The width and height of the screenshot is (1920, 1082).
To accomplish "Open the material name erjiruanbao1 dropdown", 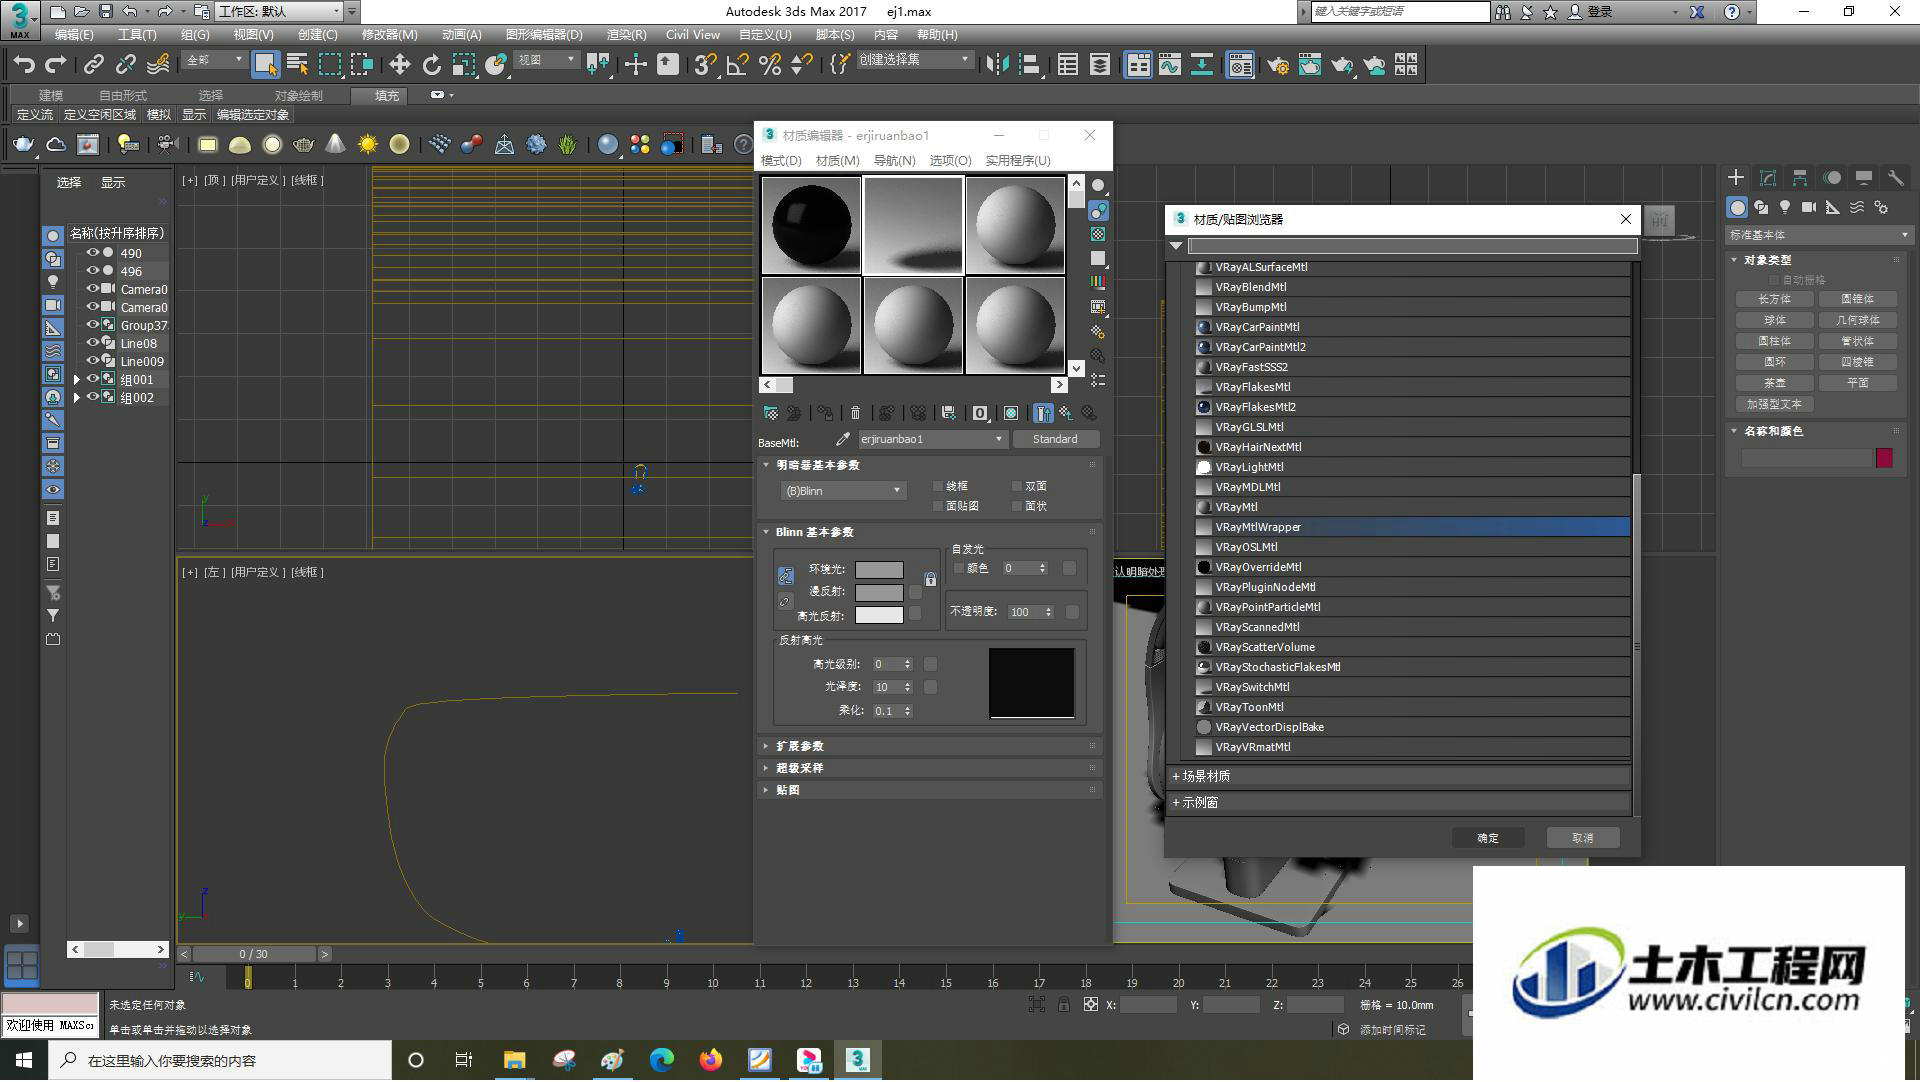I will (932, 439).
